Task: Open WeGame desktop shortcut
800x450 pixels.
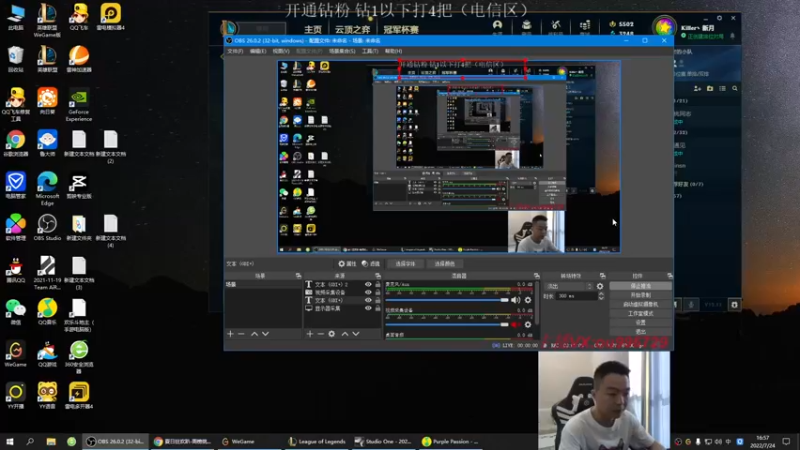Action: click(15, 354)
